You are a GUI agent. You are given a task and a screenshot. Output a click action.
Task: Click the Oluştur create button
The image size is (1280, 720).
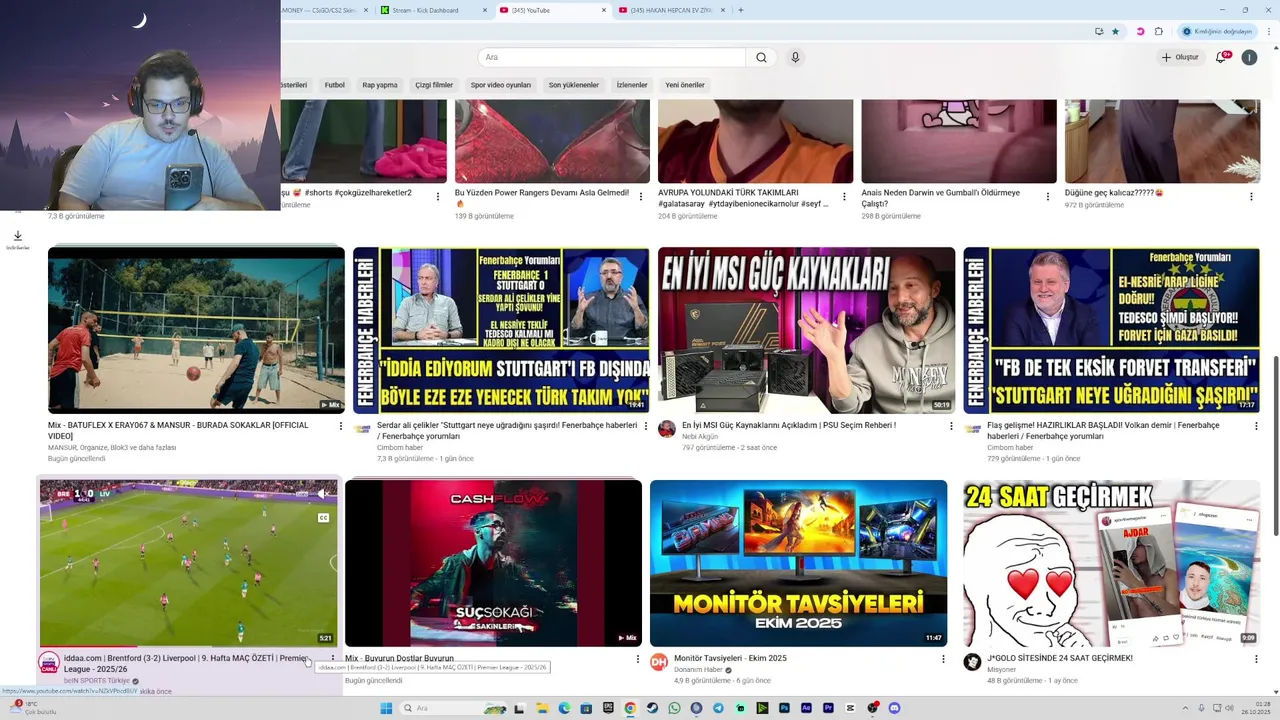click(x=1180, y=57)
